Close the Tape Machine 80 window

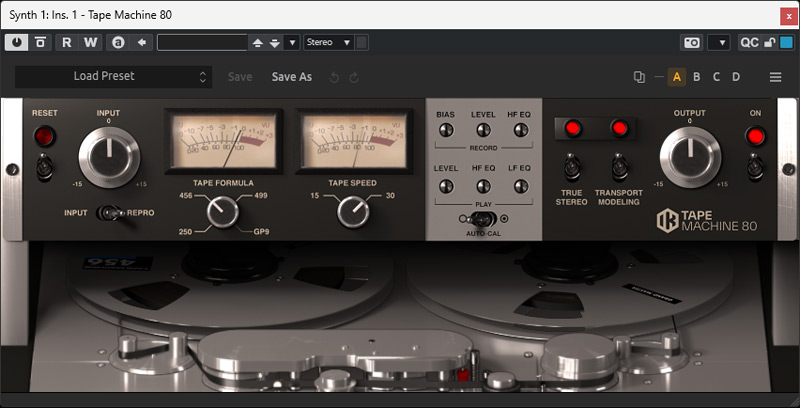point(789,16)
